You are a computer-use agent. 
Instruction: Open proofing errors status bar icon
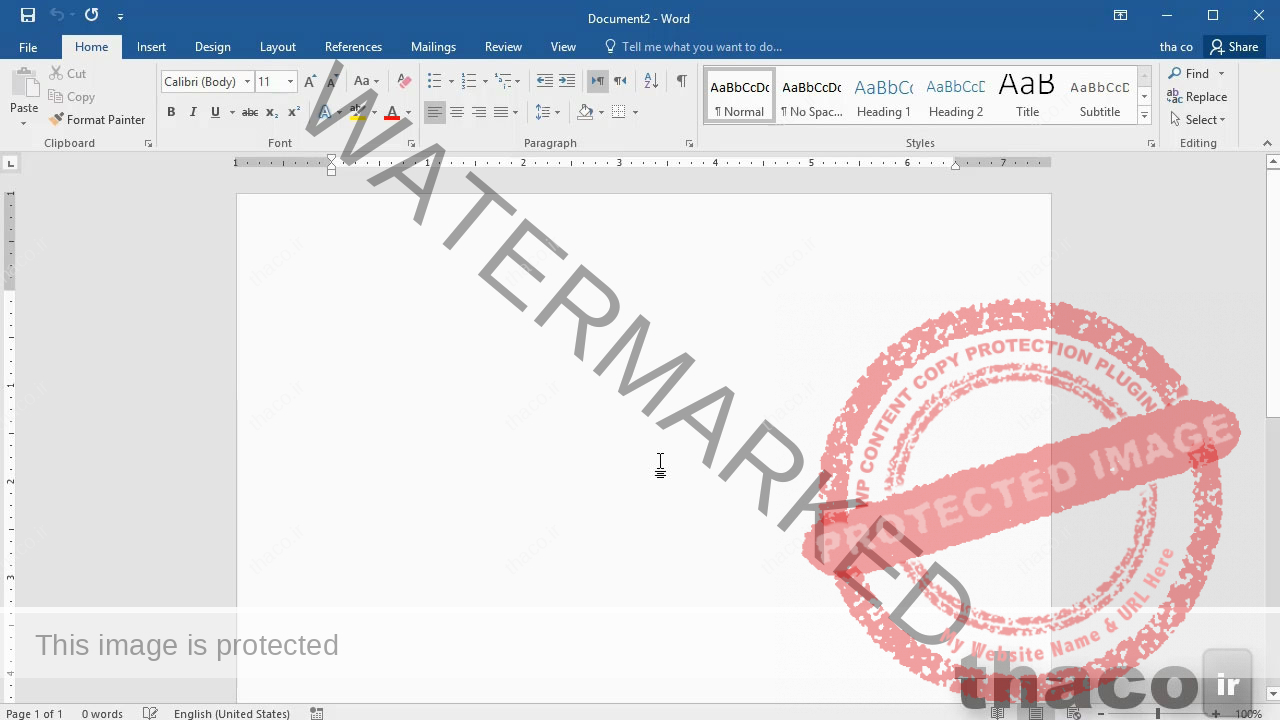(150, 713)
